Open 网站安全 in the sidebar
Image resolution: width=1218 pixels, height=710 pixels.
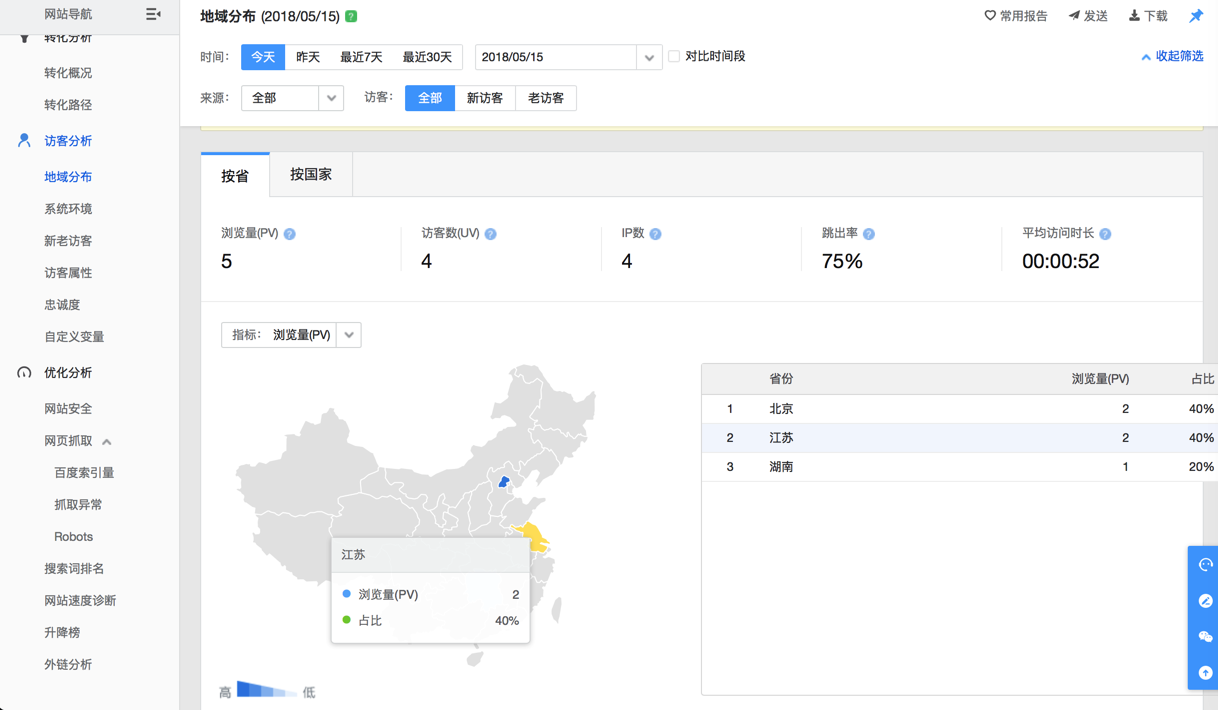tap(68, 409)
